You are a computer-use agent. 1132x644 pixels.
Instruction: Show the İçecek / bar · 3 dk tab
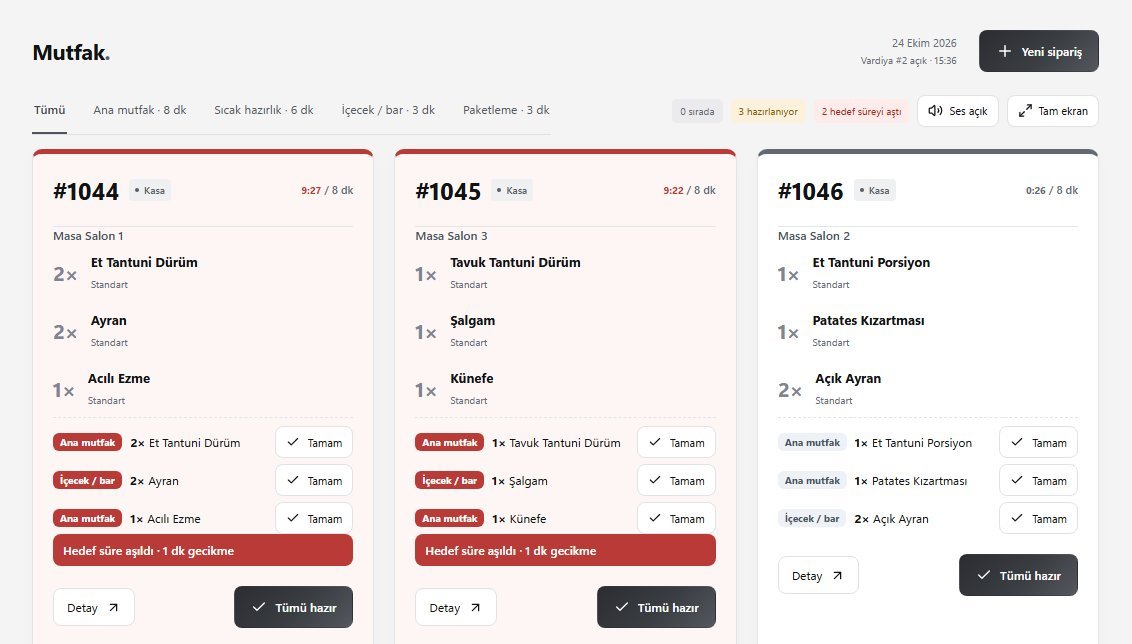pyautogui.click(x=388, y=110)
